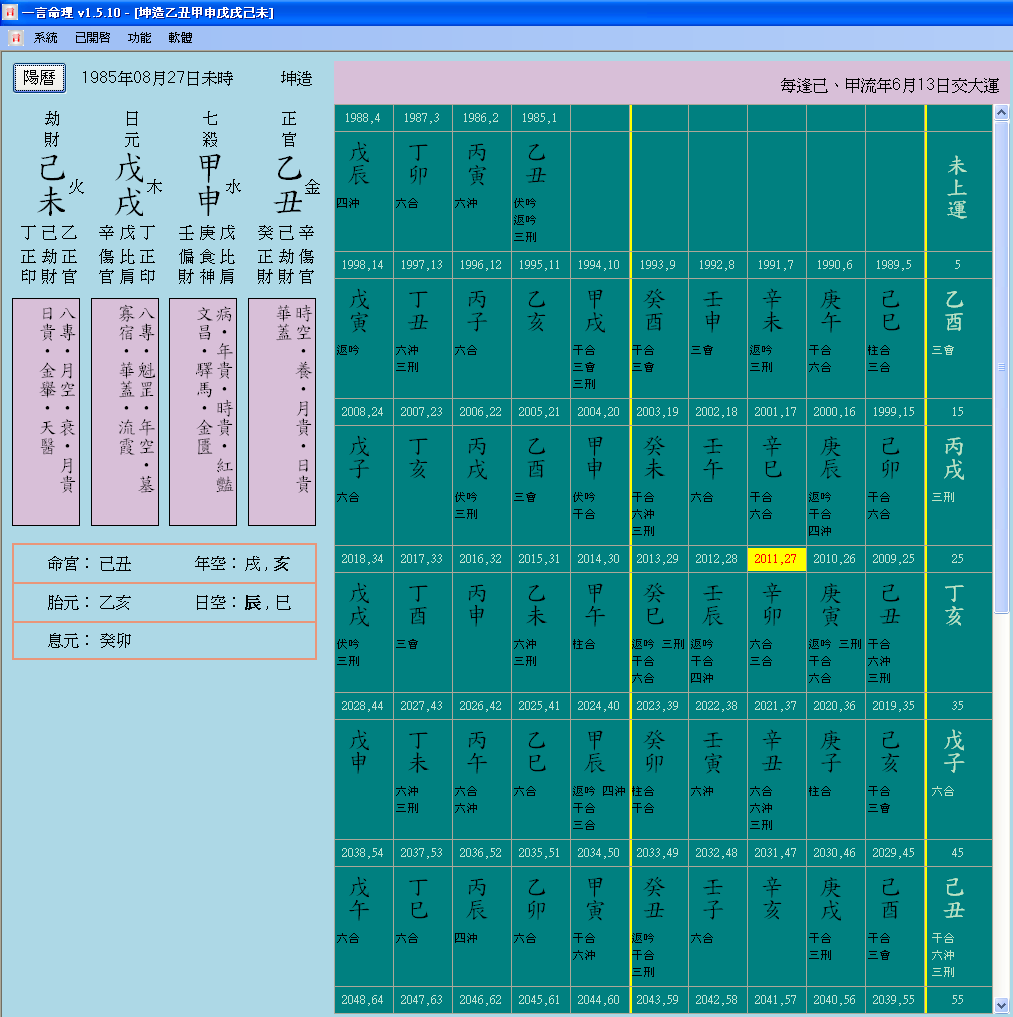Click the 命宮:己丑 entry
Viewport: 1013px width, 1017px height.
89,564
